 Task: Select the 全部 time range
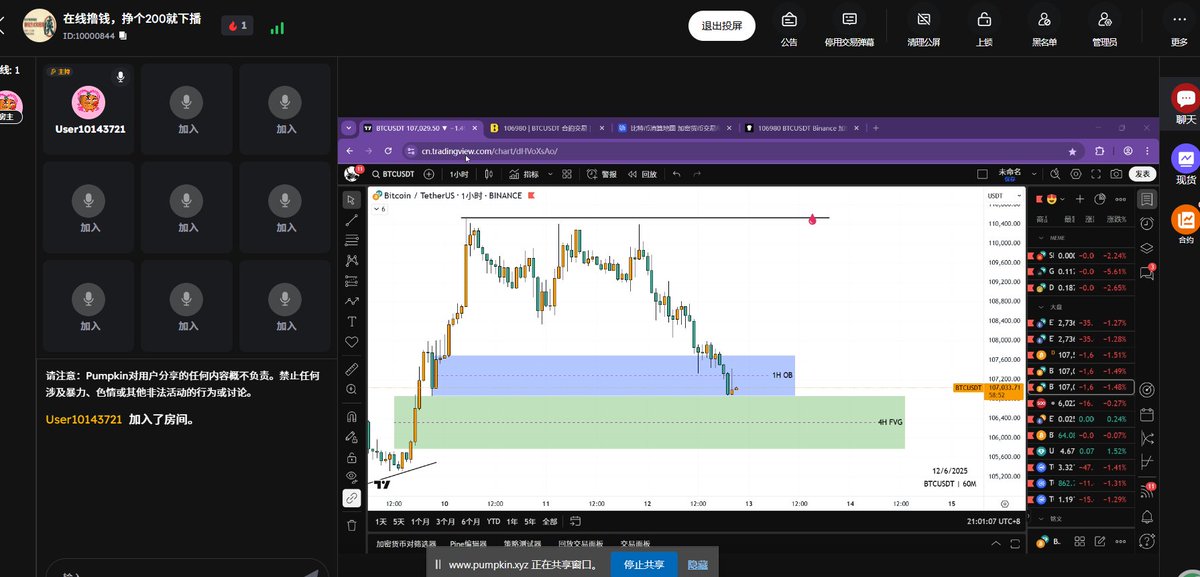coord(549,521)
